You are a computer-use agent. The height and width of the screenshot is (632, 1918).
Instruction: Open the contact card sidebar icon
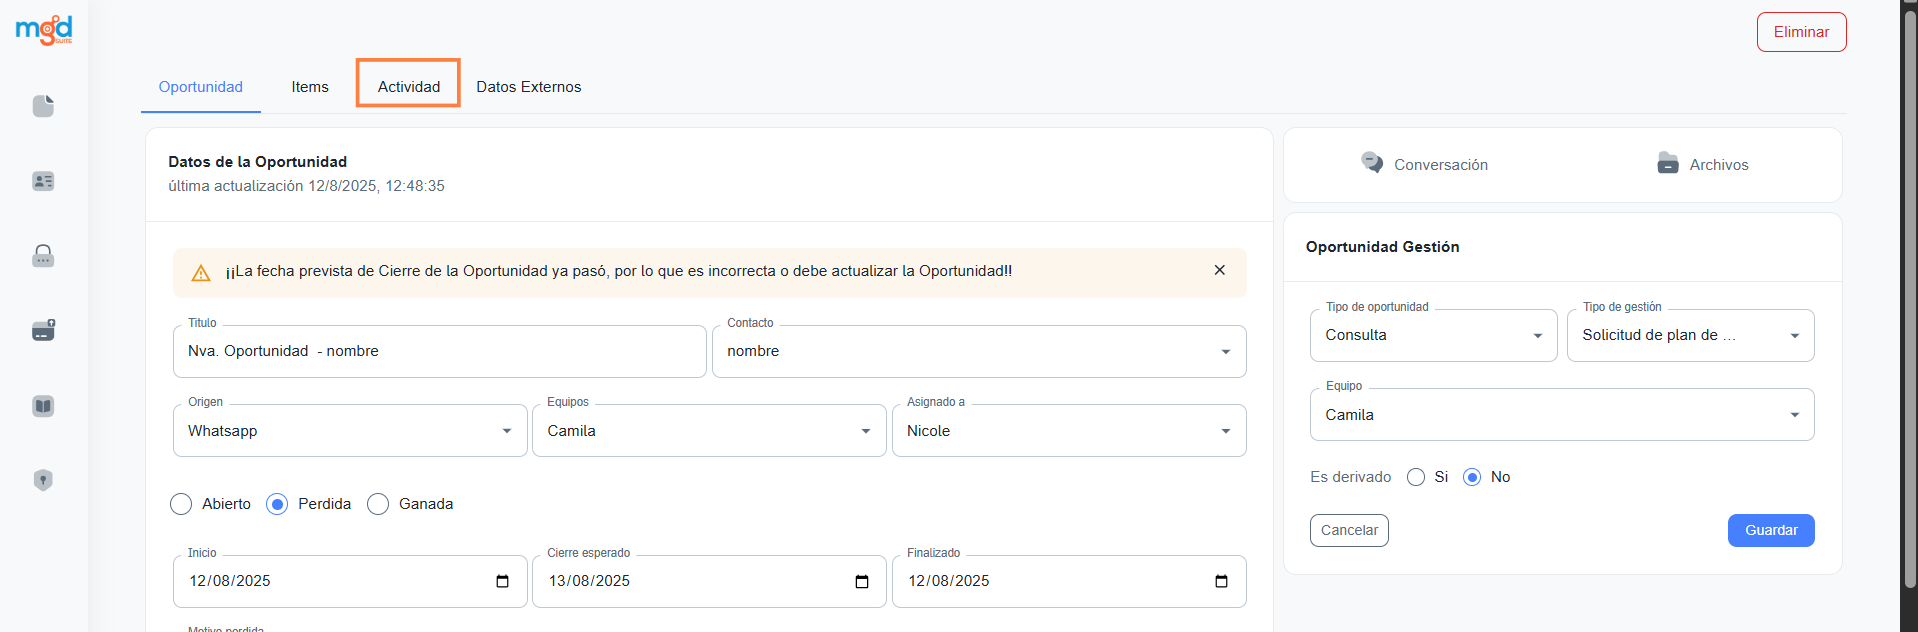(43, 181)
